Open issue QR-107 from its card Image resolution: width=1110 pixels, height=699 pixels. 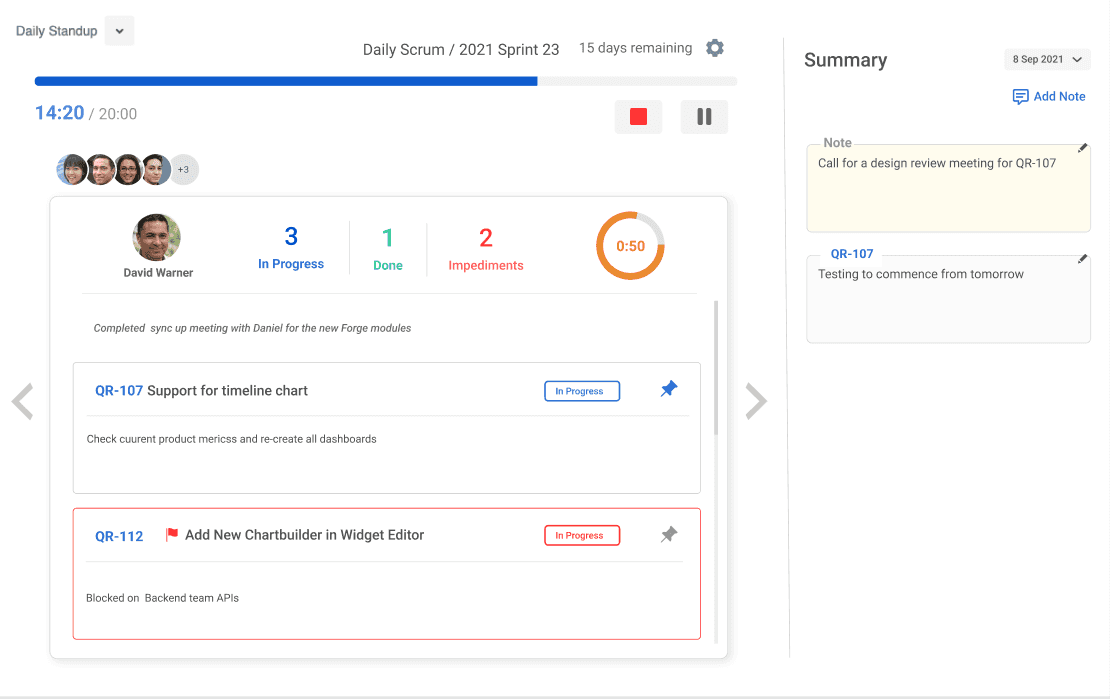click(x=119, y=390)
